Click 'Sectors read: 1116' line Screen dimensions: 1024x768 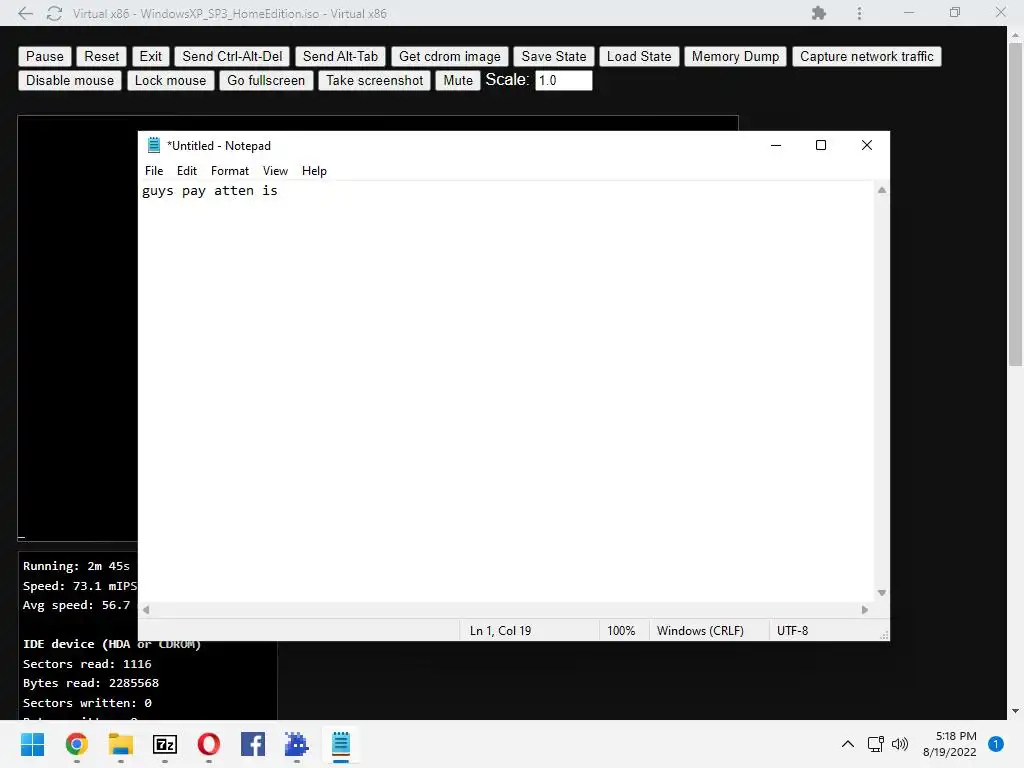click(x=87, y=664)
